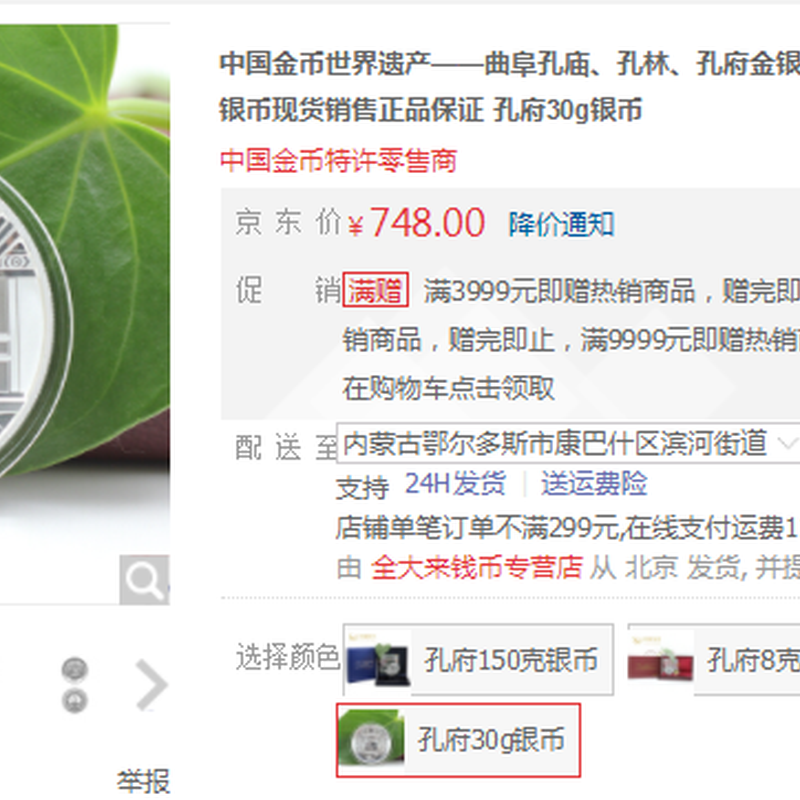This screenshot has width=800, height=800.
Task: Open the 全大来钱币专营店 store link
Action: [477, 567]
